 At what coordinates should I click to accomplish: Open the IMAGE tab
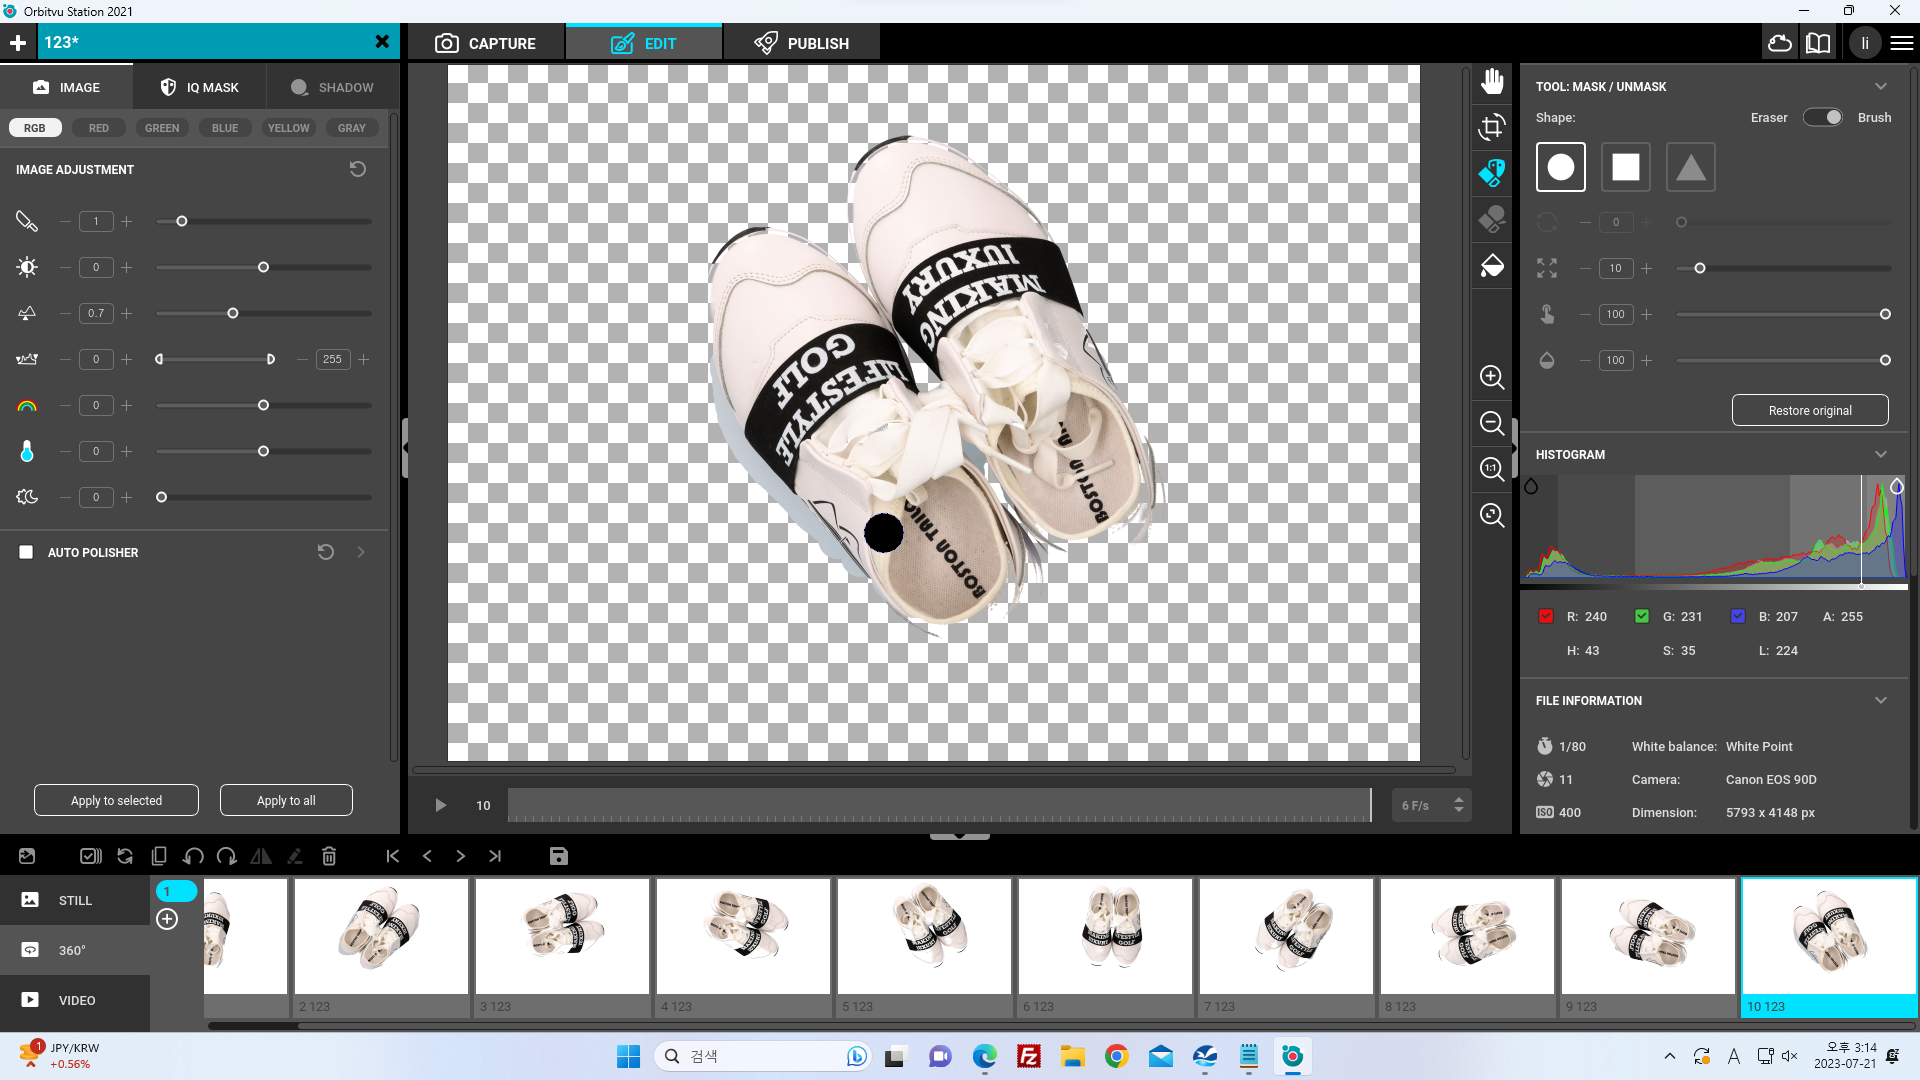[67, 87]
